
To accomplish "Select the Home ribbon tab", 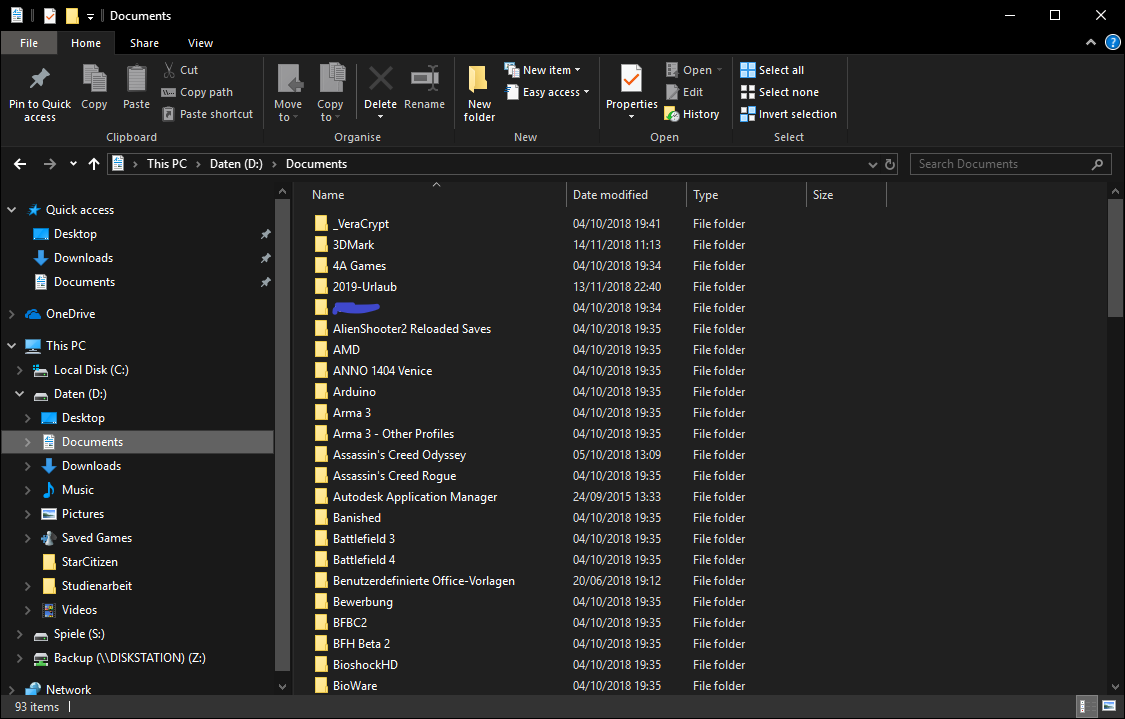I will click(x=86, y=43).
